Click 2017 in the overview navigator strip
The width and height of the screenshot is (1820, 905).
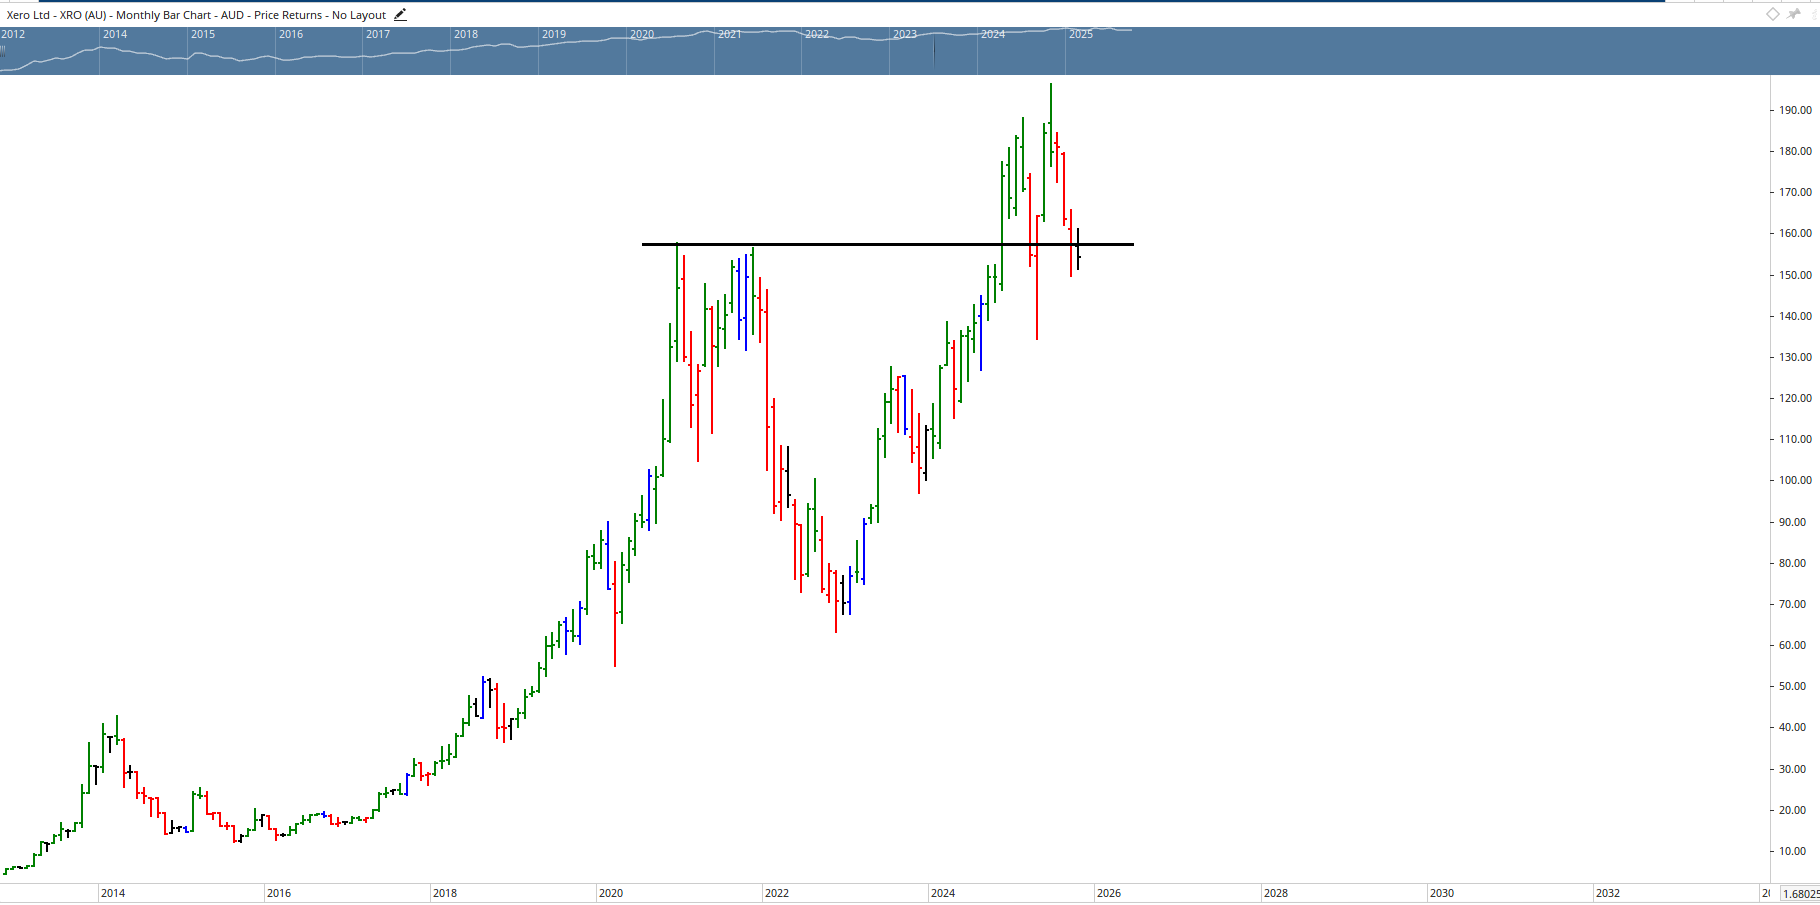click(x=378, y=34)
